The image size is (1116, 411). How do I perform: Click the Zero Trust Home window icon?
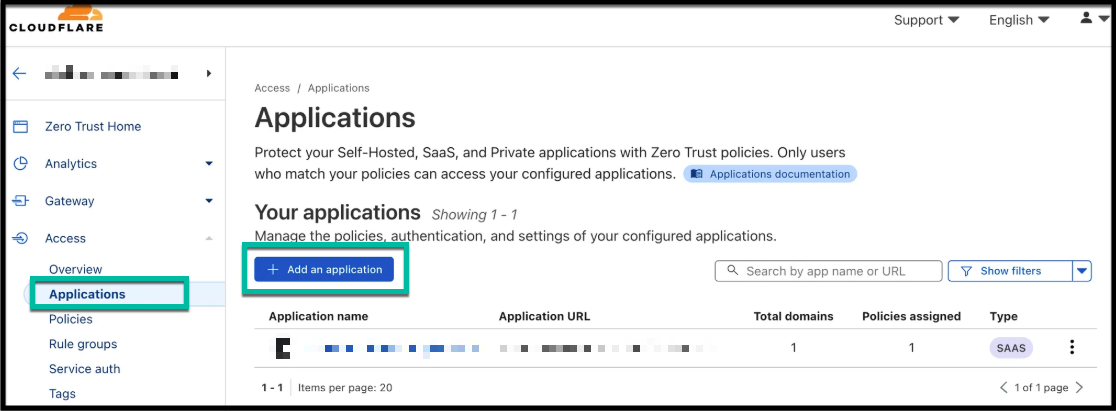click(21, 127)
